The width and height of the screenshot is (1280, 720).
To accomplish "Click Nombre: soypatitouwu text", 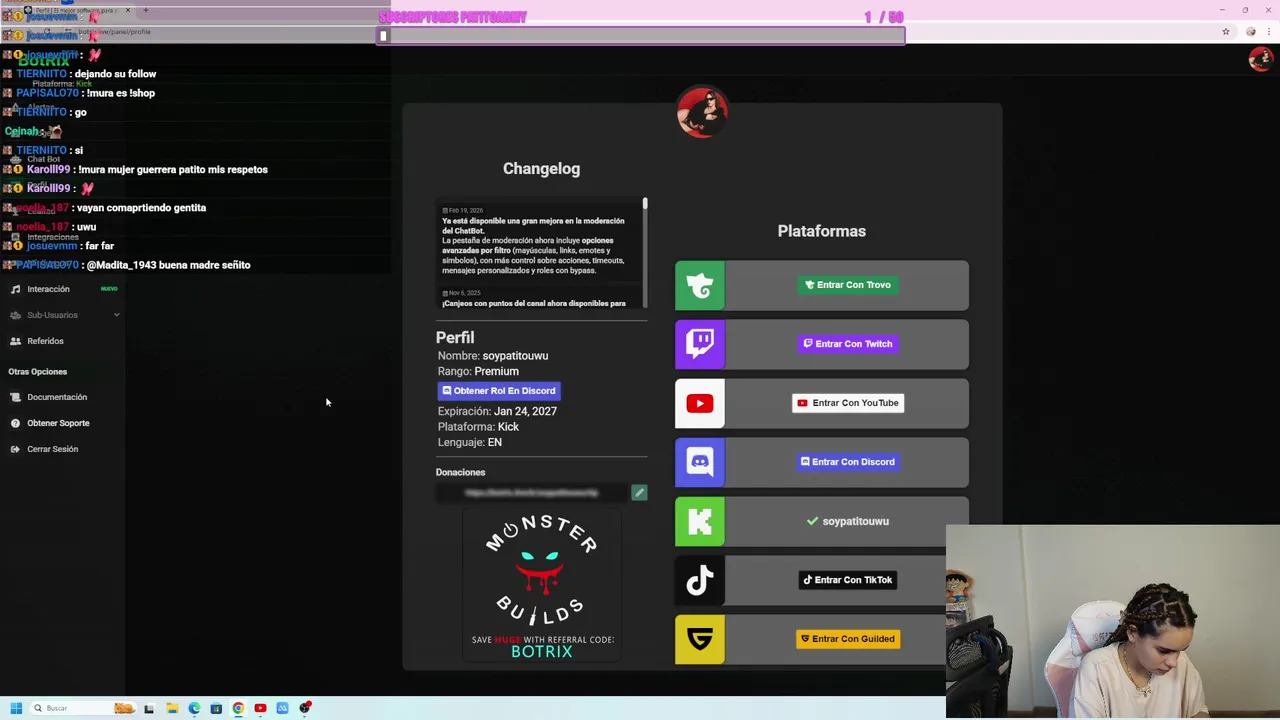I will pyautogui.click(x=493, y=356).
